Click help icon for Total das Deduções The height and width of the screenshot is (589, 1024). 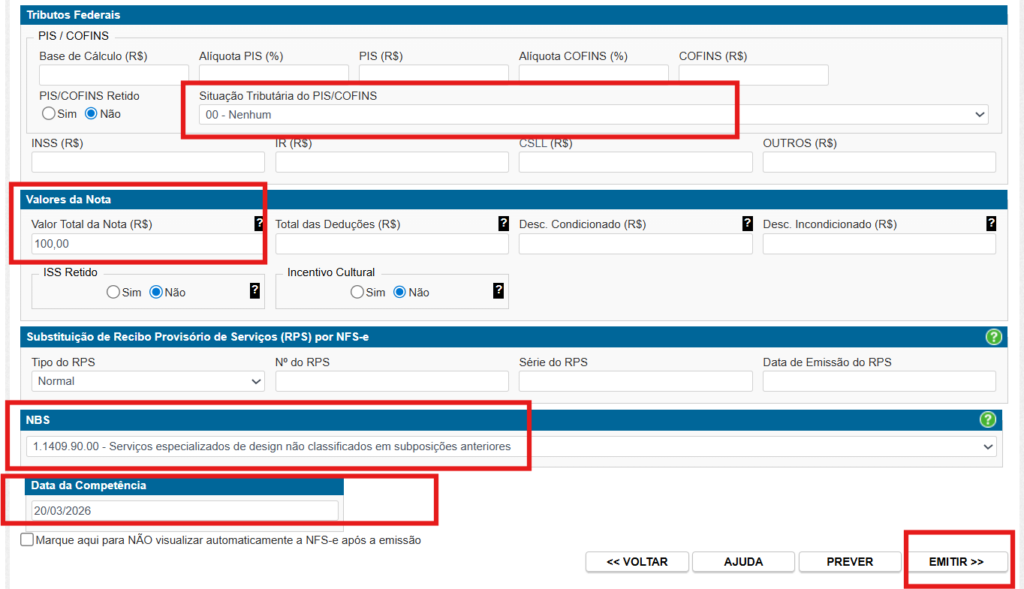pos(504,224)
